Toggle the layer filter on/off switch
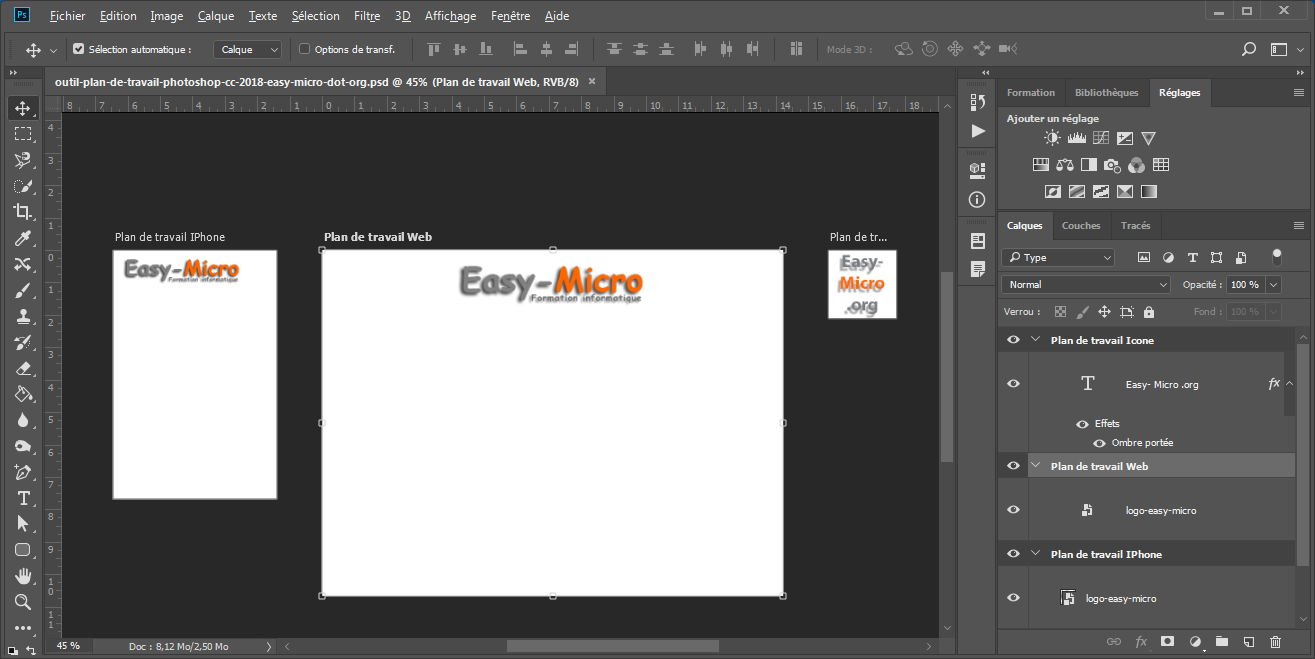The width and height of the screenshot is (1315, 659). (1277, 256)
